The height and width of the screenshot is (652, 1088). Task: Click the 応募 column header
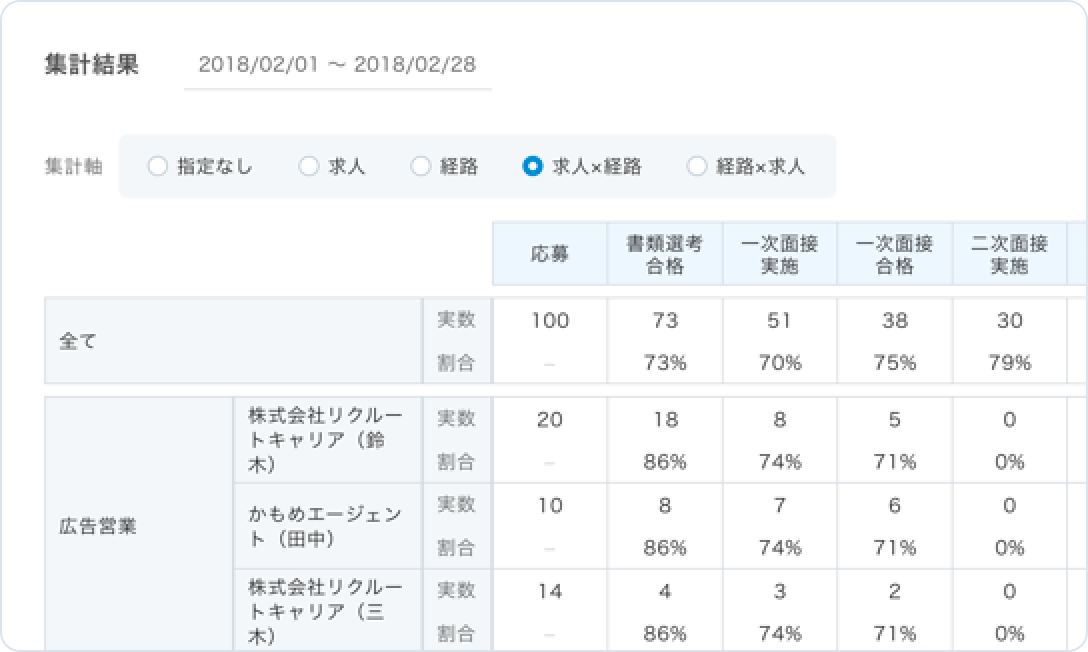click(x=550, y=254)
